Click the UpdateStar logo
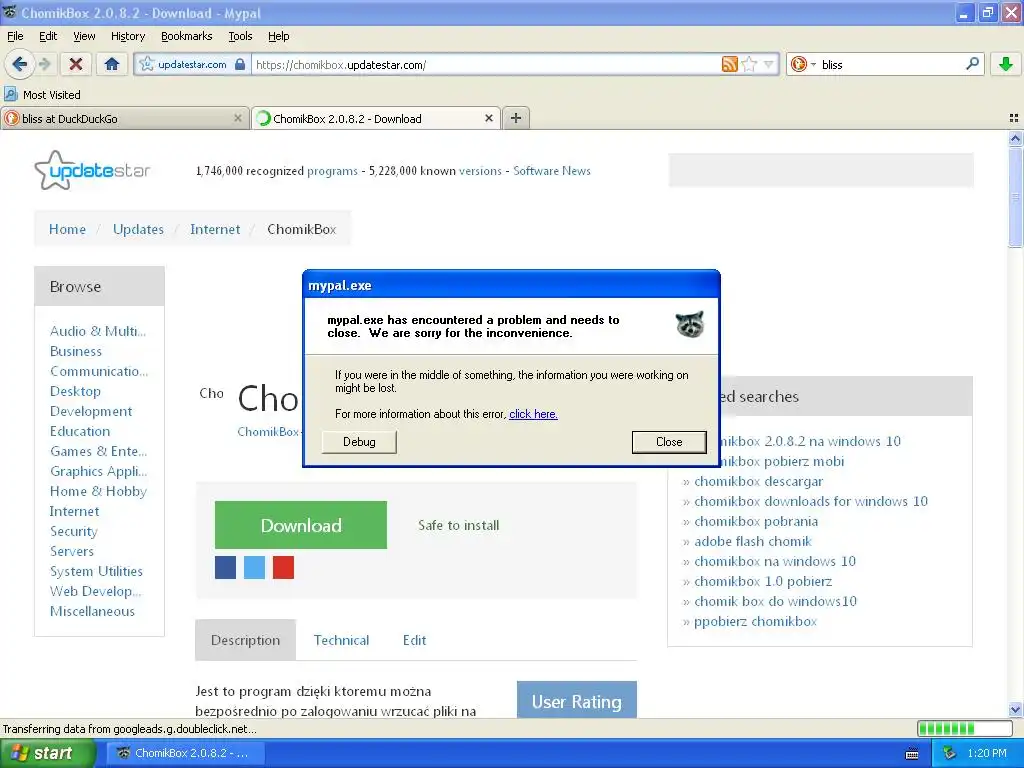Viewport: 1024px width, 768px height. (92, 170)
